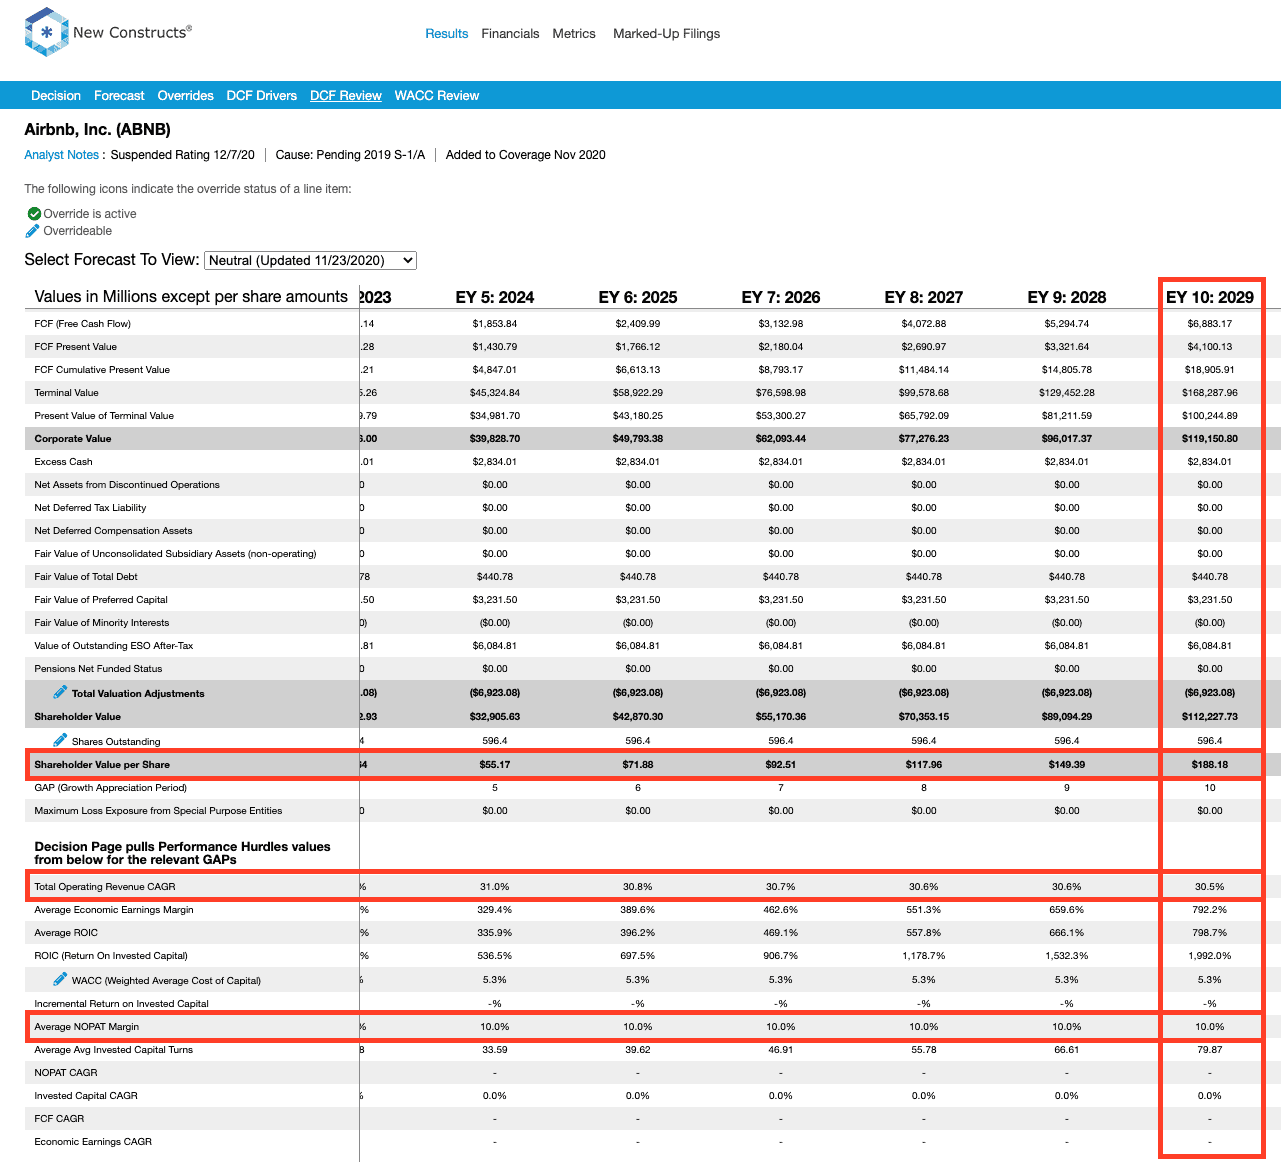
Task: Click the green Override is active checkmark icon
Action: [34, 214]
